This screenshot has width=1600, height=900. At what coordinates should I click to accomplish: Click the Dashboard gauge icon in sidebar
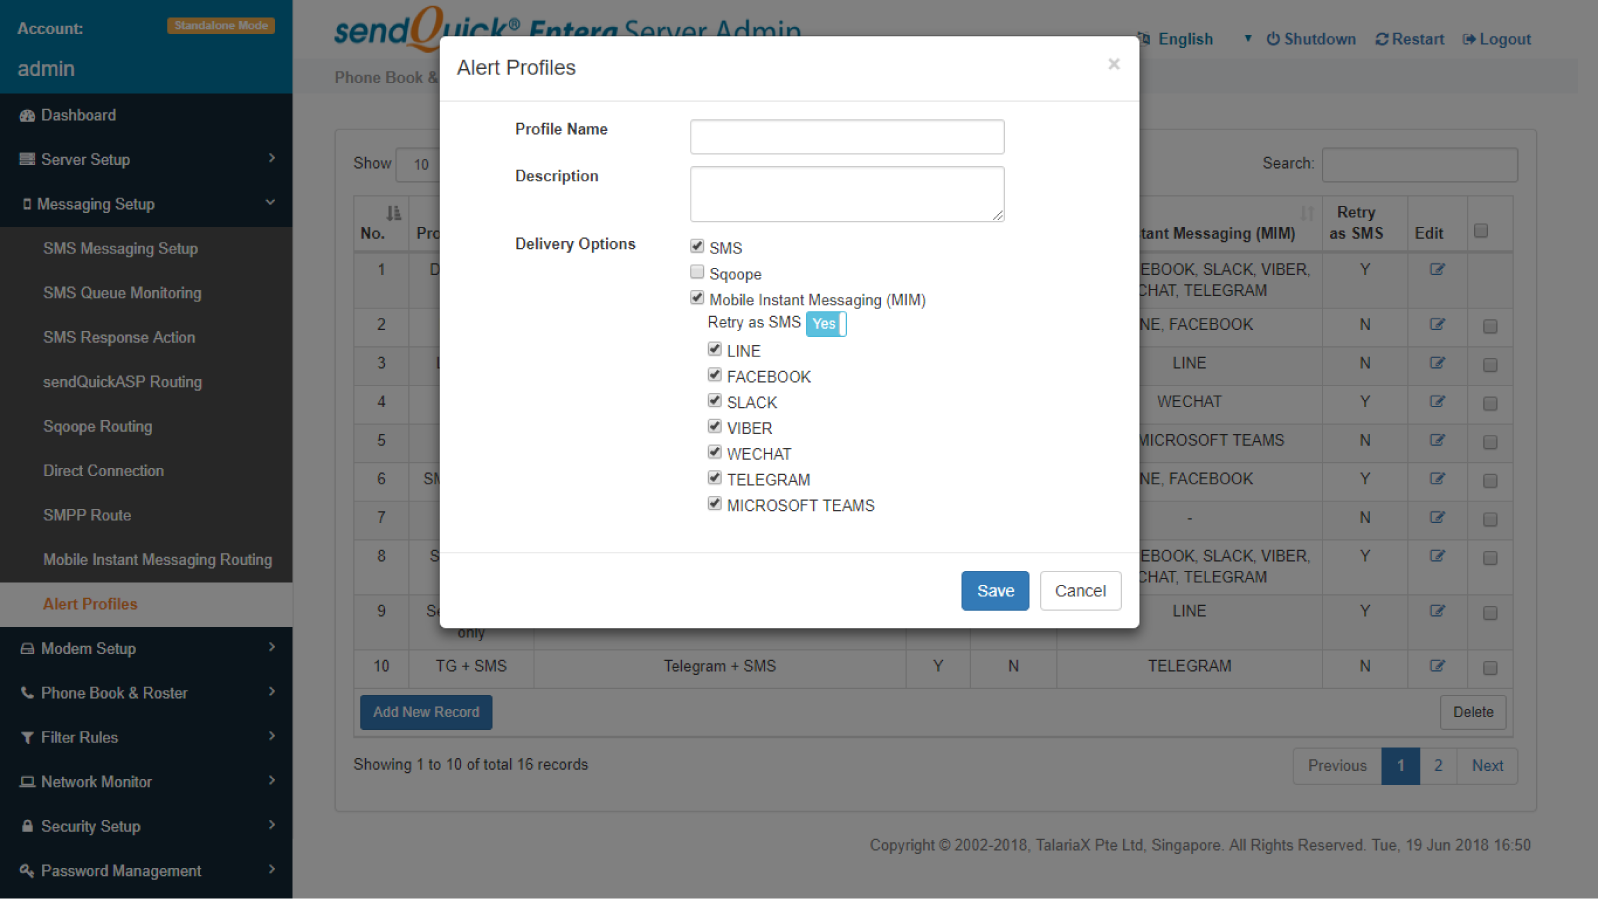point(27,116)
